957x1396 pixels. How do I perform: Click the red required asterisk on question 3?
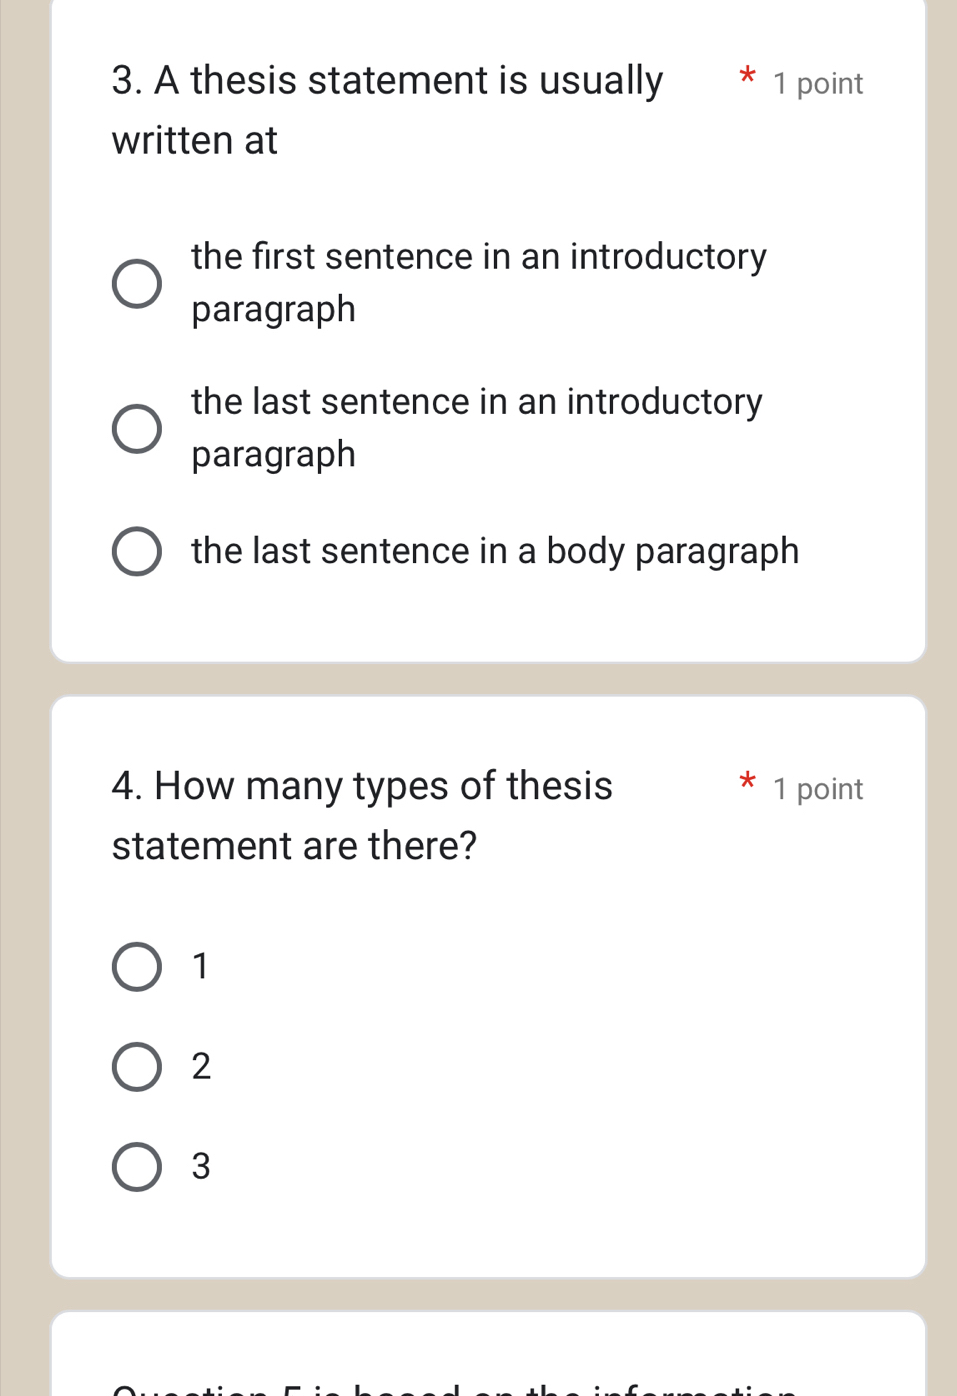point(746,76)
